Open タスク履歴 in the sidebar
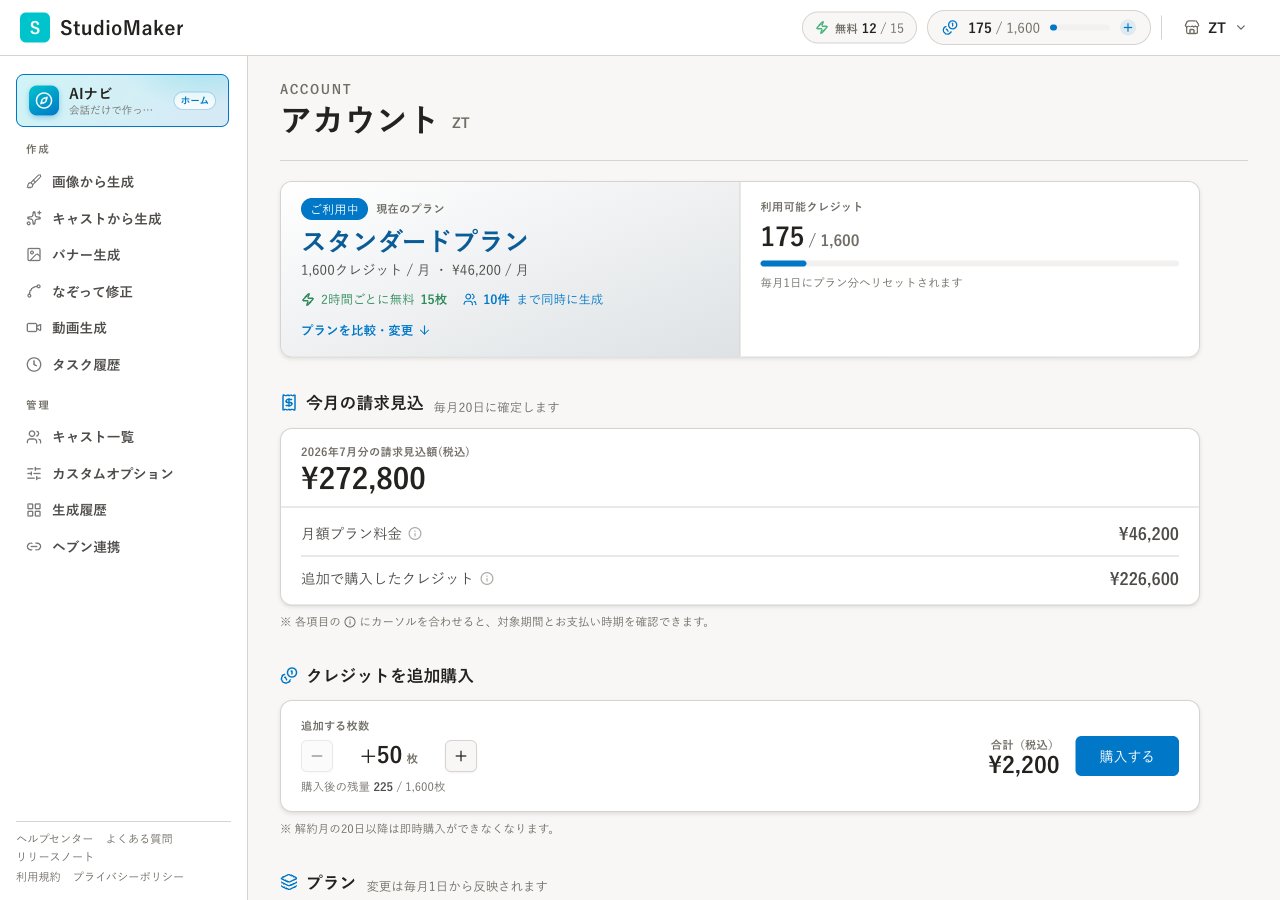Screen dimensions: 1280x900 click(x=123, y=364)
